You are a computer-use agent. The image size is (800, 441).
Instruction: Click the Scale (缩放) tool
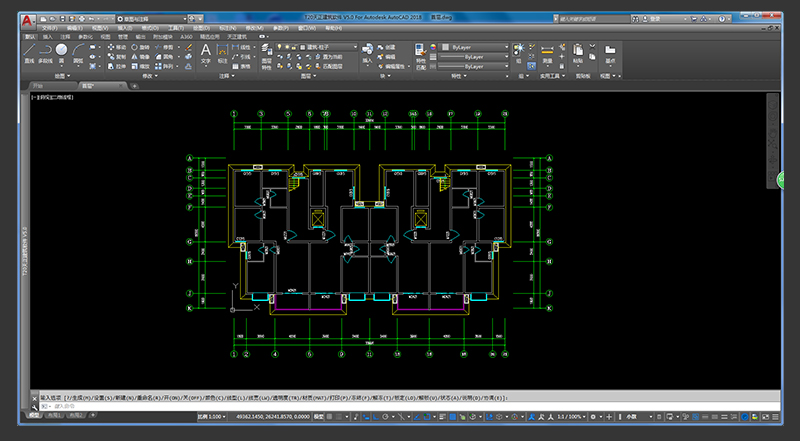(140, 66)
